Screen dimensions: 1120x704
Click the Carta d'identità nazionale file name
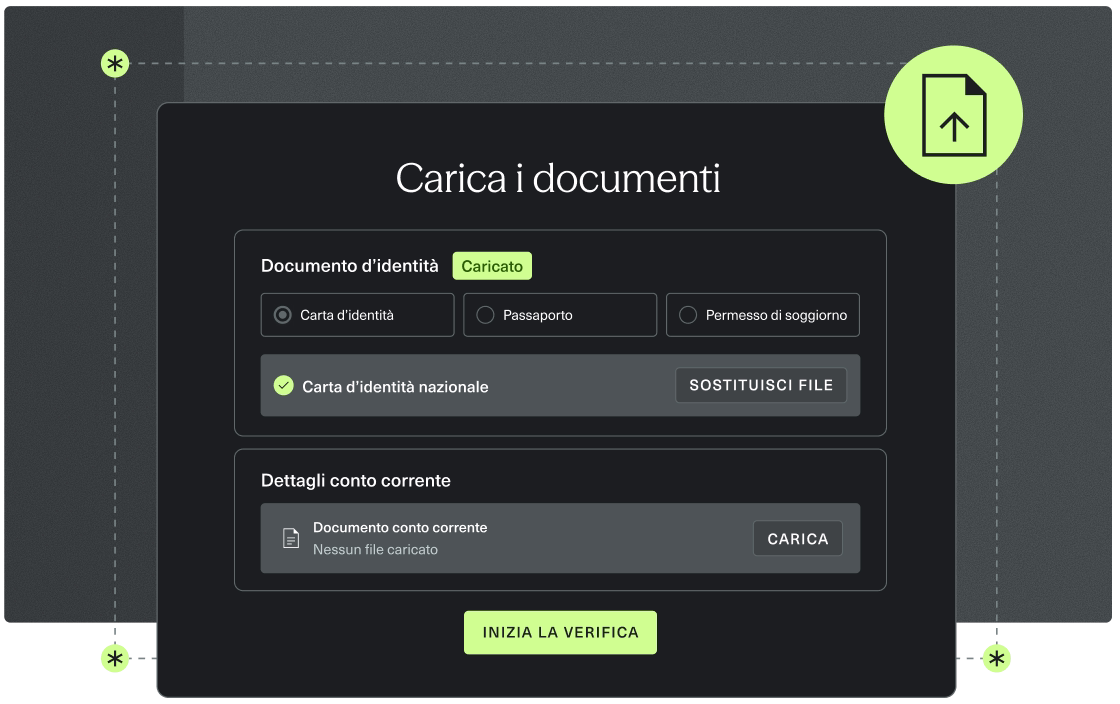395,387
